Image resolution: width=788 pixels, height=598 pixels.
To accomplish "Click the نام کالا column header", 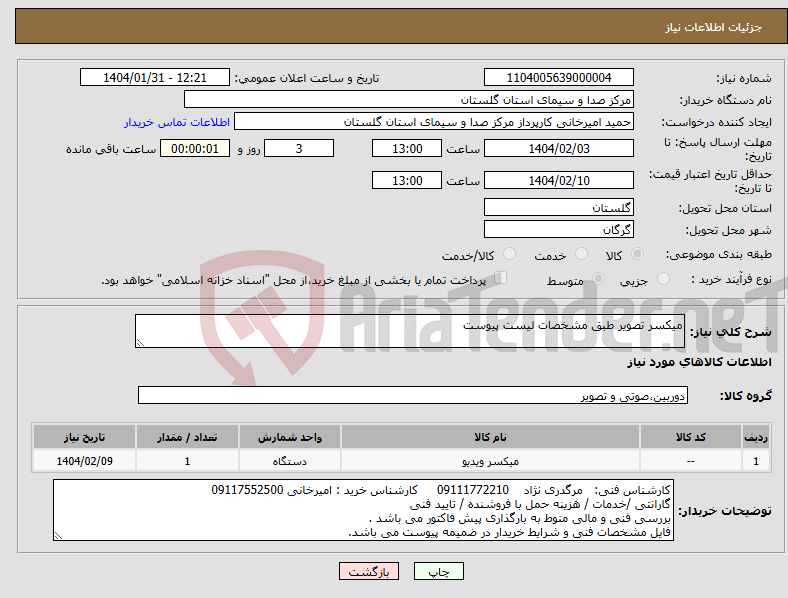I will tap(490, 437).
